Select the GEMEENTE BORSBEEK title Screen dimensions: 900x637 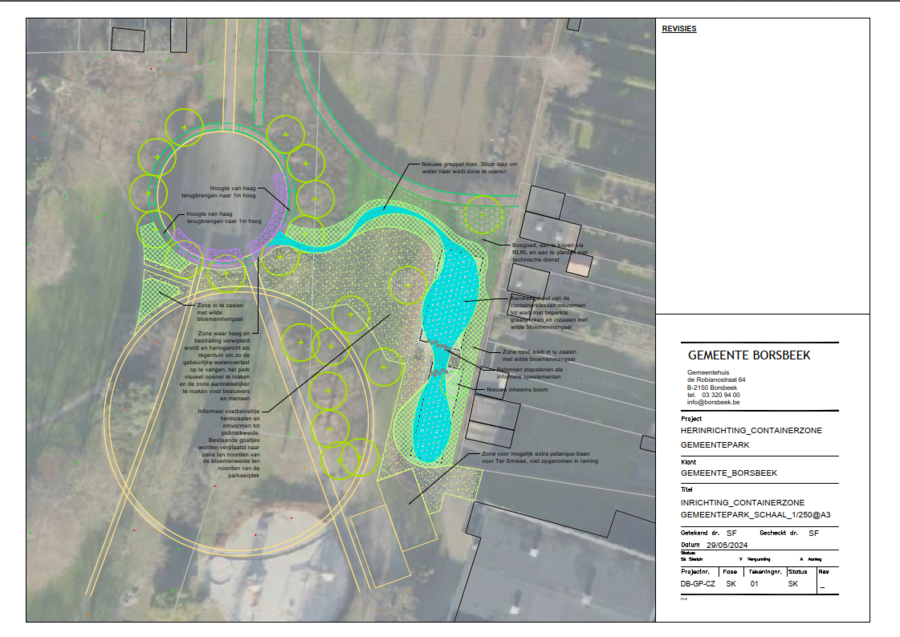[749, 356]
